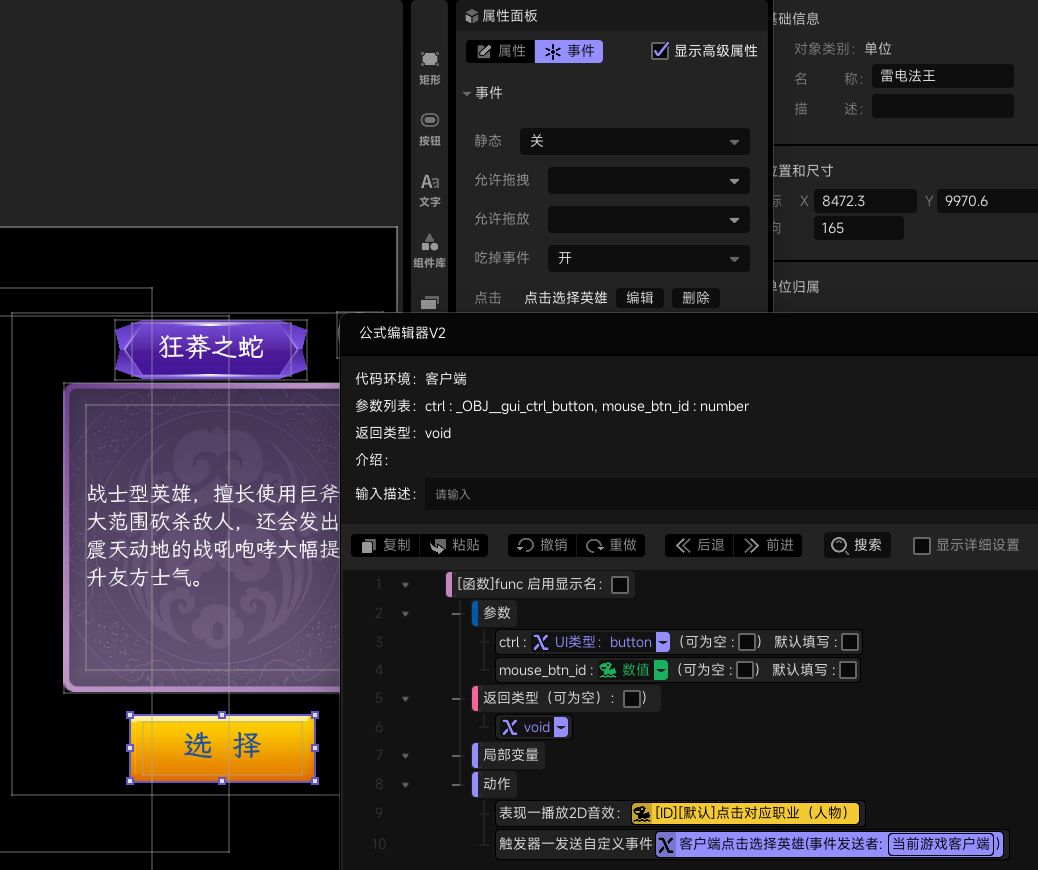Check the 启用显示名 checkbox on func row

point(620,585)
